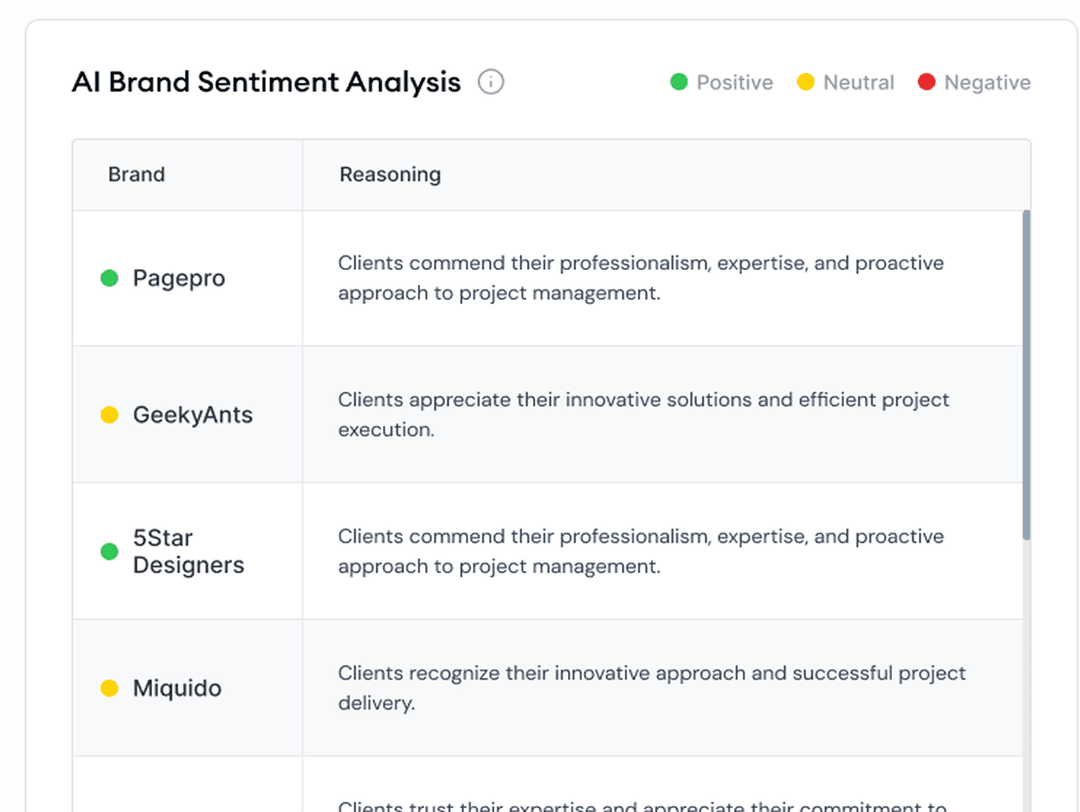Click the red Negative legend dot
The width and height of the screenshot is (1080, 812).
coord(927,82)
